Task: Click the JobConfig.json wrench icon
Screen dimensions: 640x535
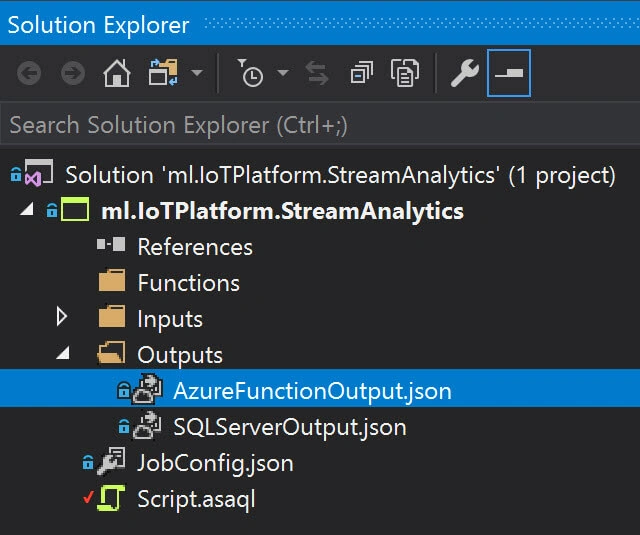Action: (111, 461)
